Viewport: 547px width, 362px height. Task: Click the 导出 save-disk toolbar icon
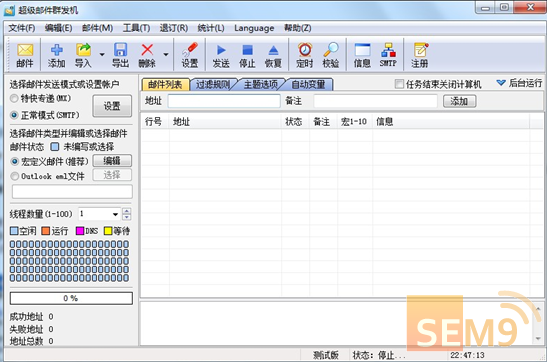(x=120, y=55)
